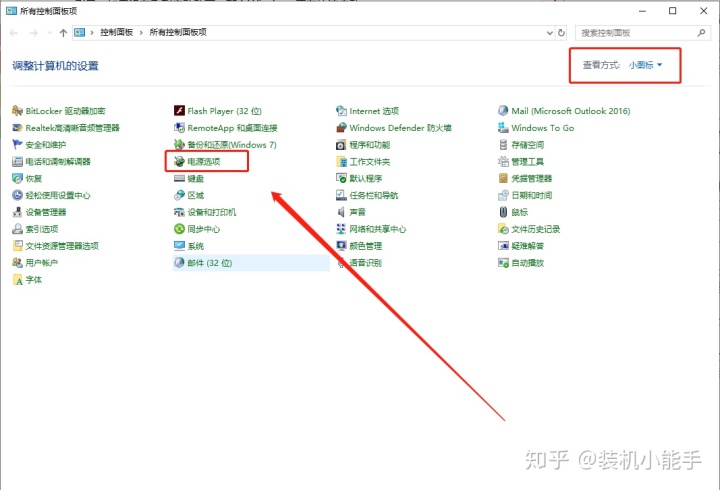Screen dimensions: 720x490
Task: Click the Internet 选项 icon
Action: click(341, 111)
